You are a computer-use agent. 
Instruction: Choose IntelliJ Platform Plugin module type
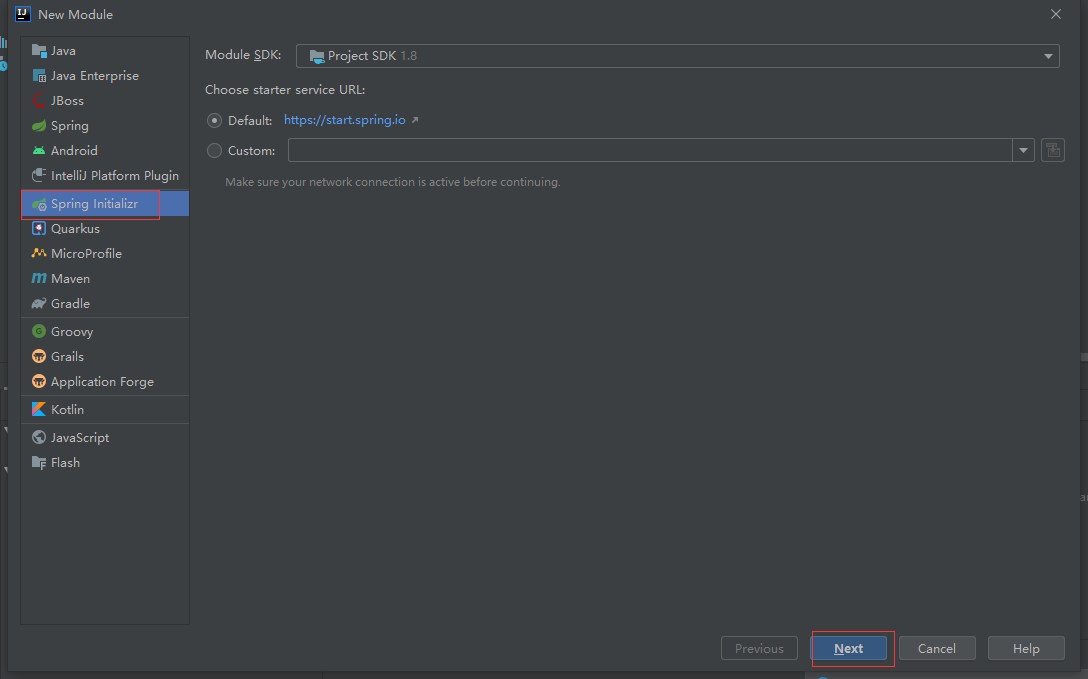(x=105, y=175)
